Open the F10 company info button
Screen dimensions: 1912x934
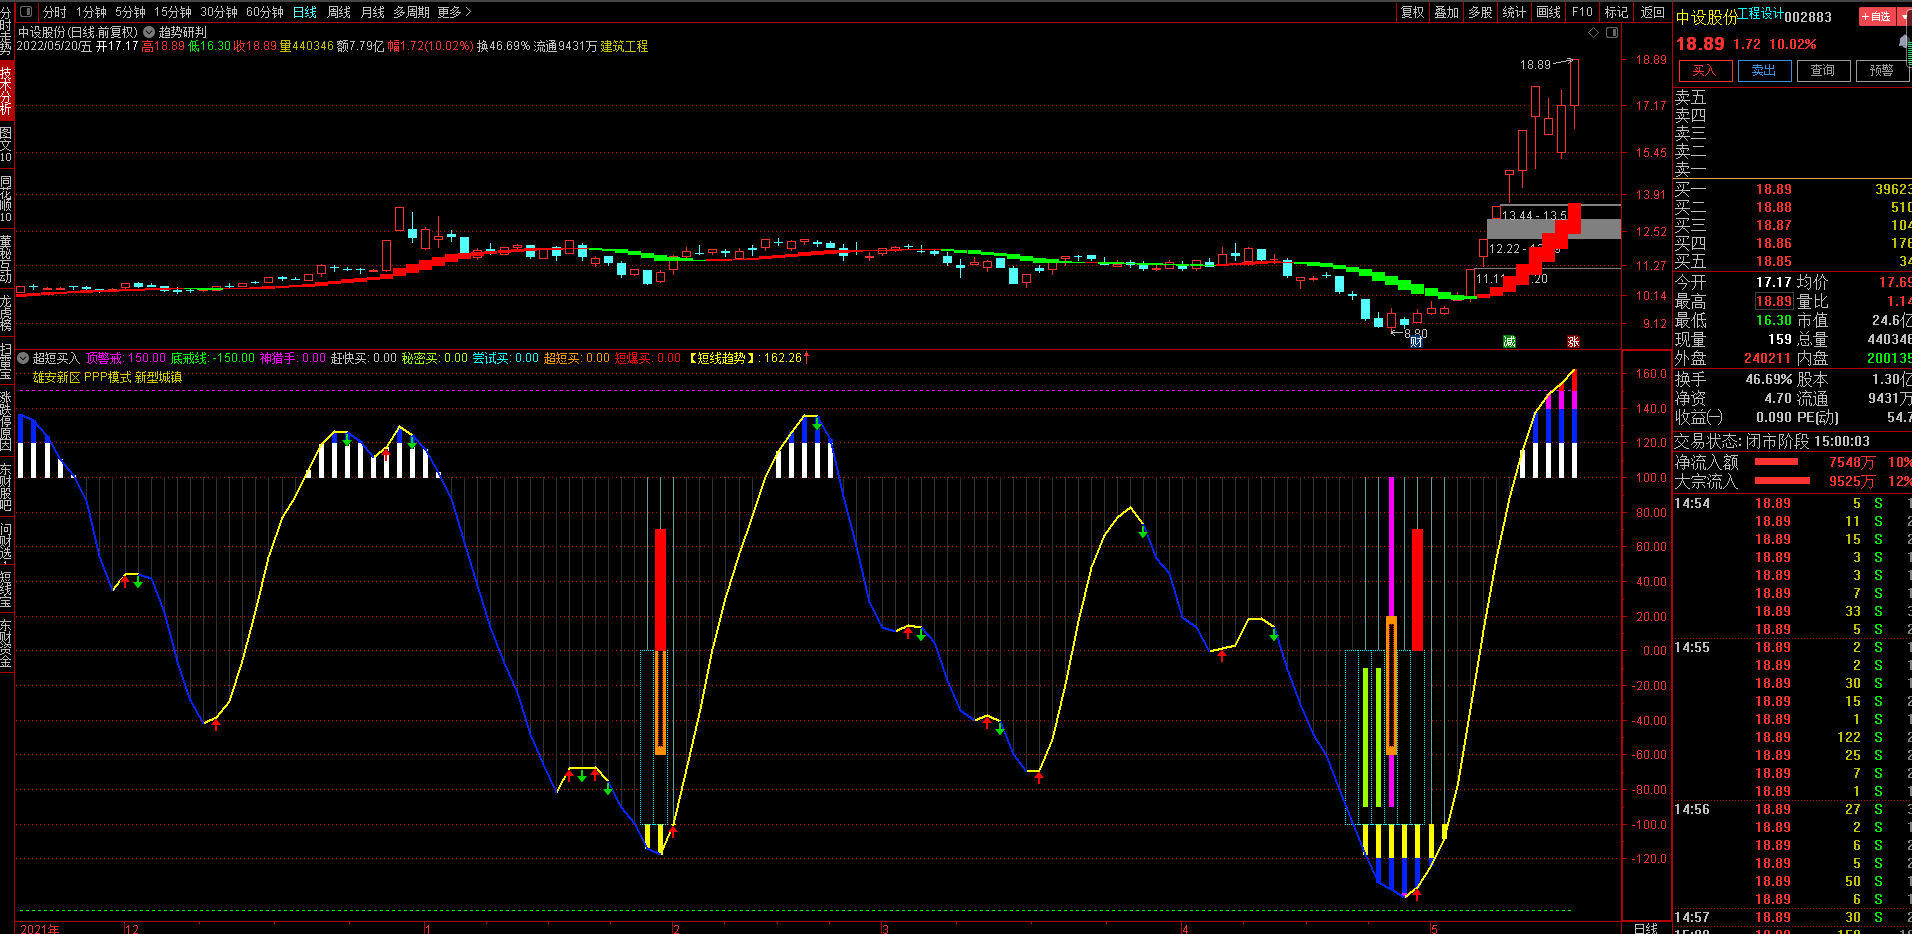(x=1582, y=12)
